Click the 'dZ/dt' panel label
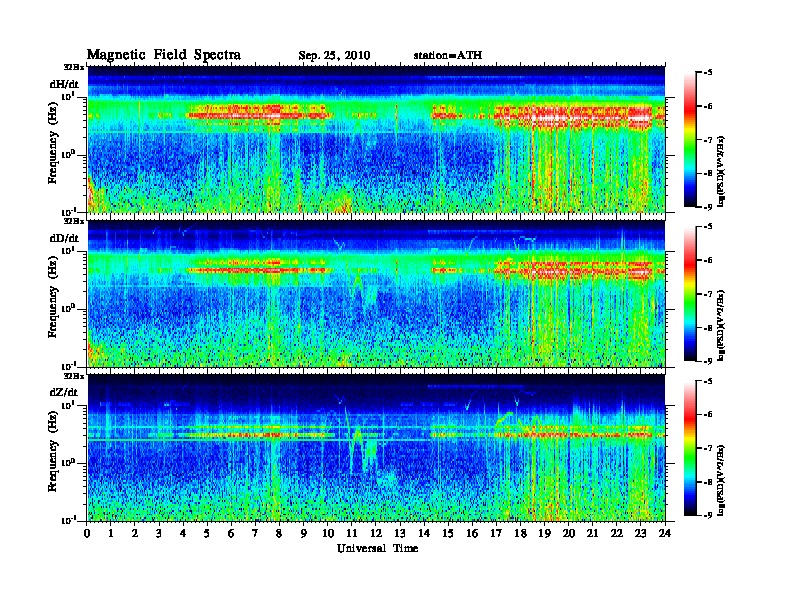 (64, 392)
